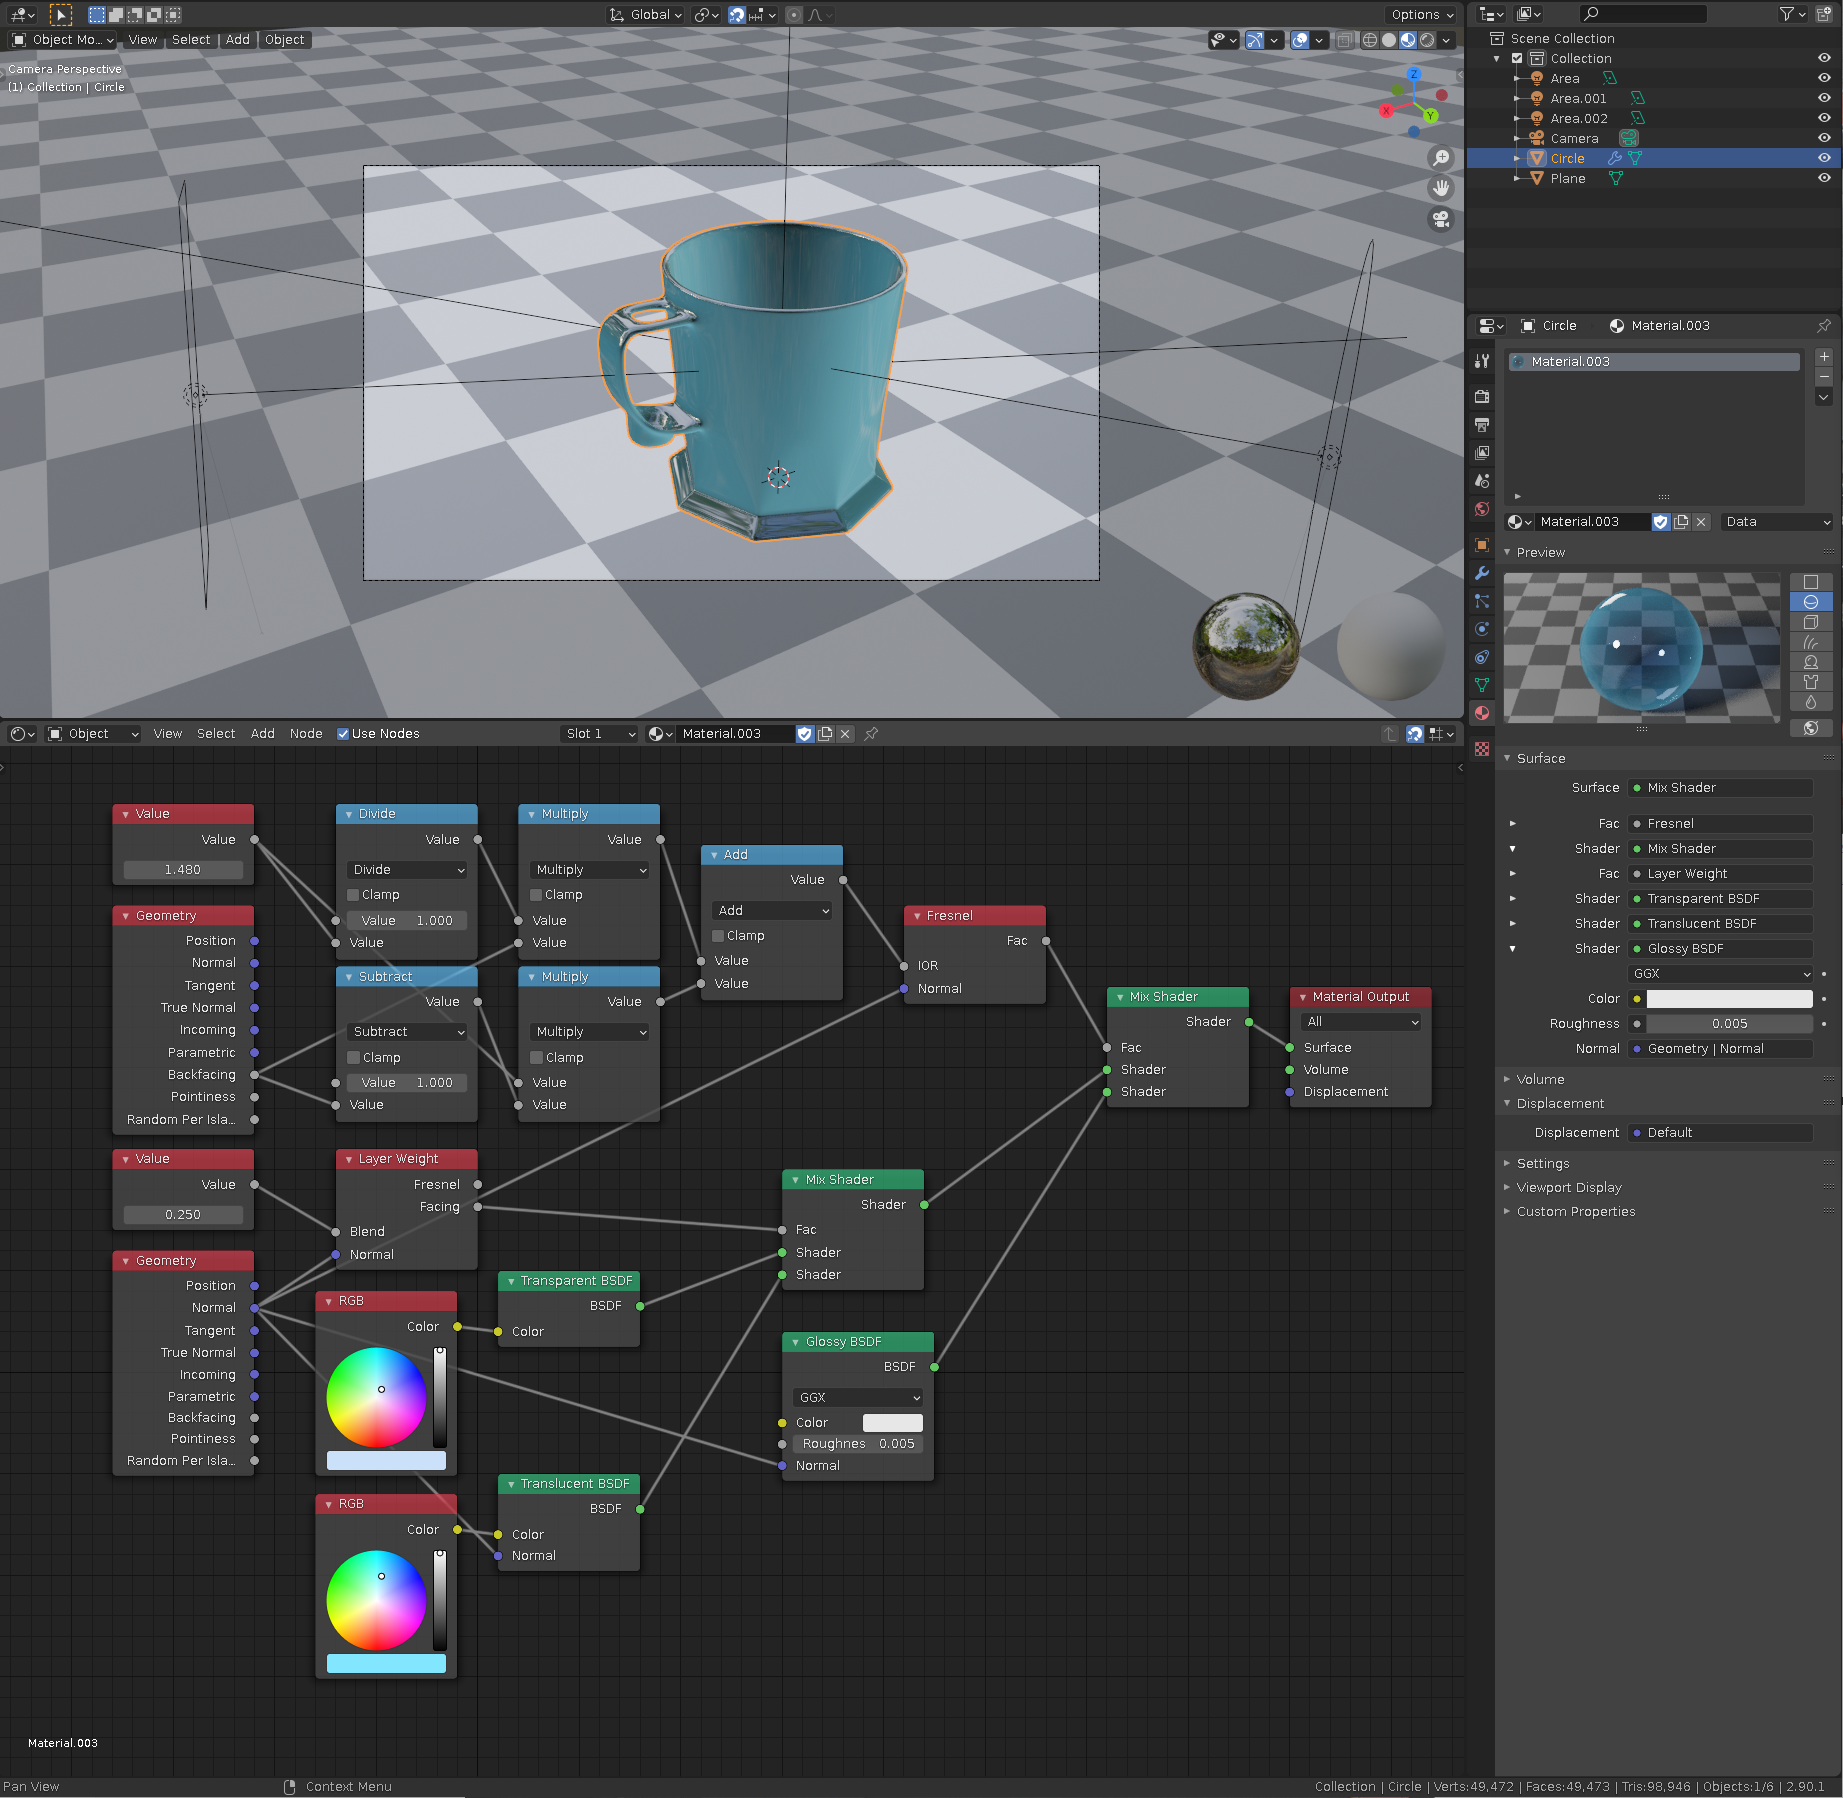Expand the Viewport Display panel

point(1569,1188)
